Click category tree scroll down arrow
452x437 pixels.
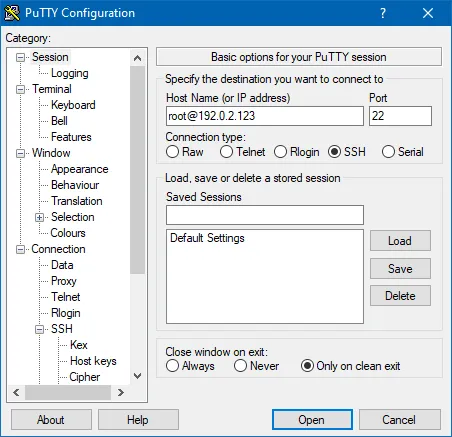point(137,376)
